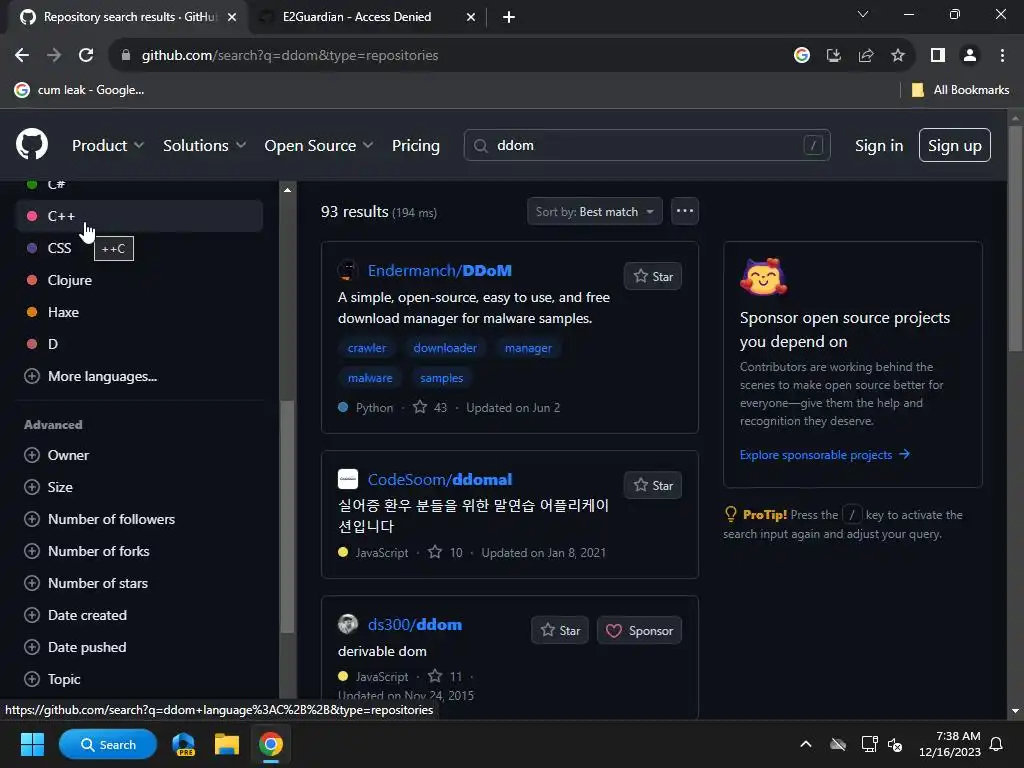Click the browser back arrow

coord(22,56)
